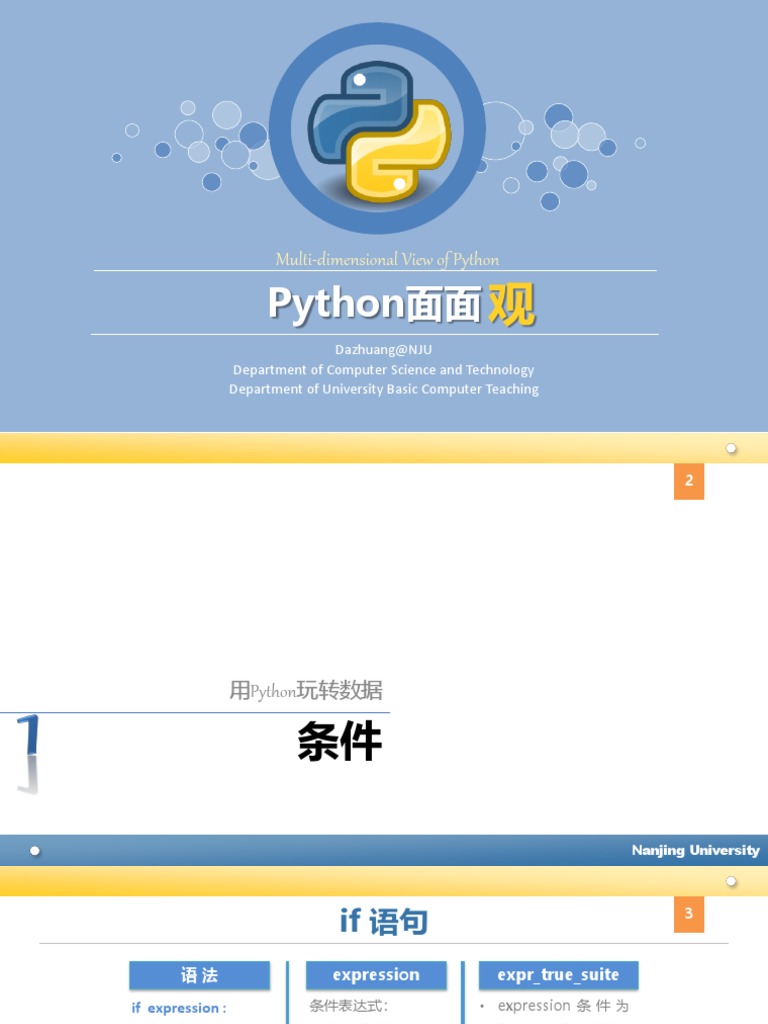Click the title 'Python面面观'
Image resolution: width=768 pixels, height=1024 pixels.
[402, 304]
